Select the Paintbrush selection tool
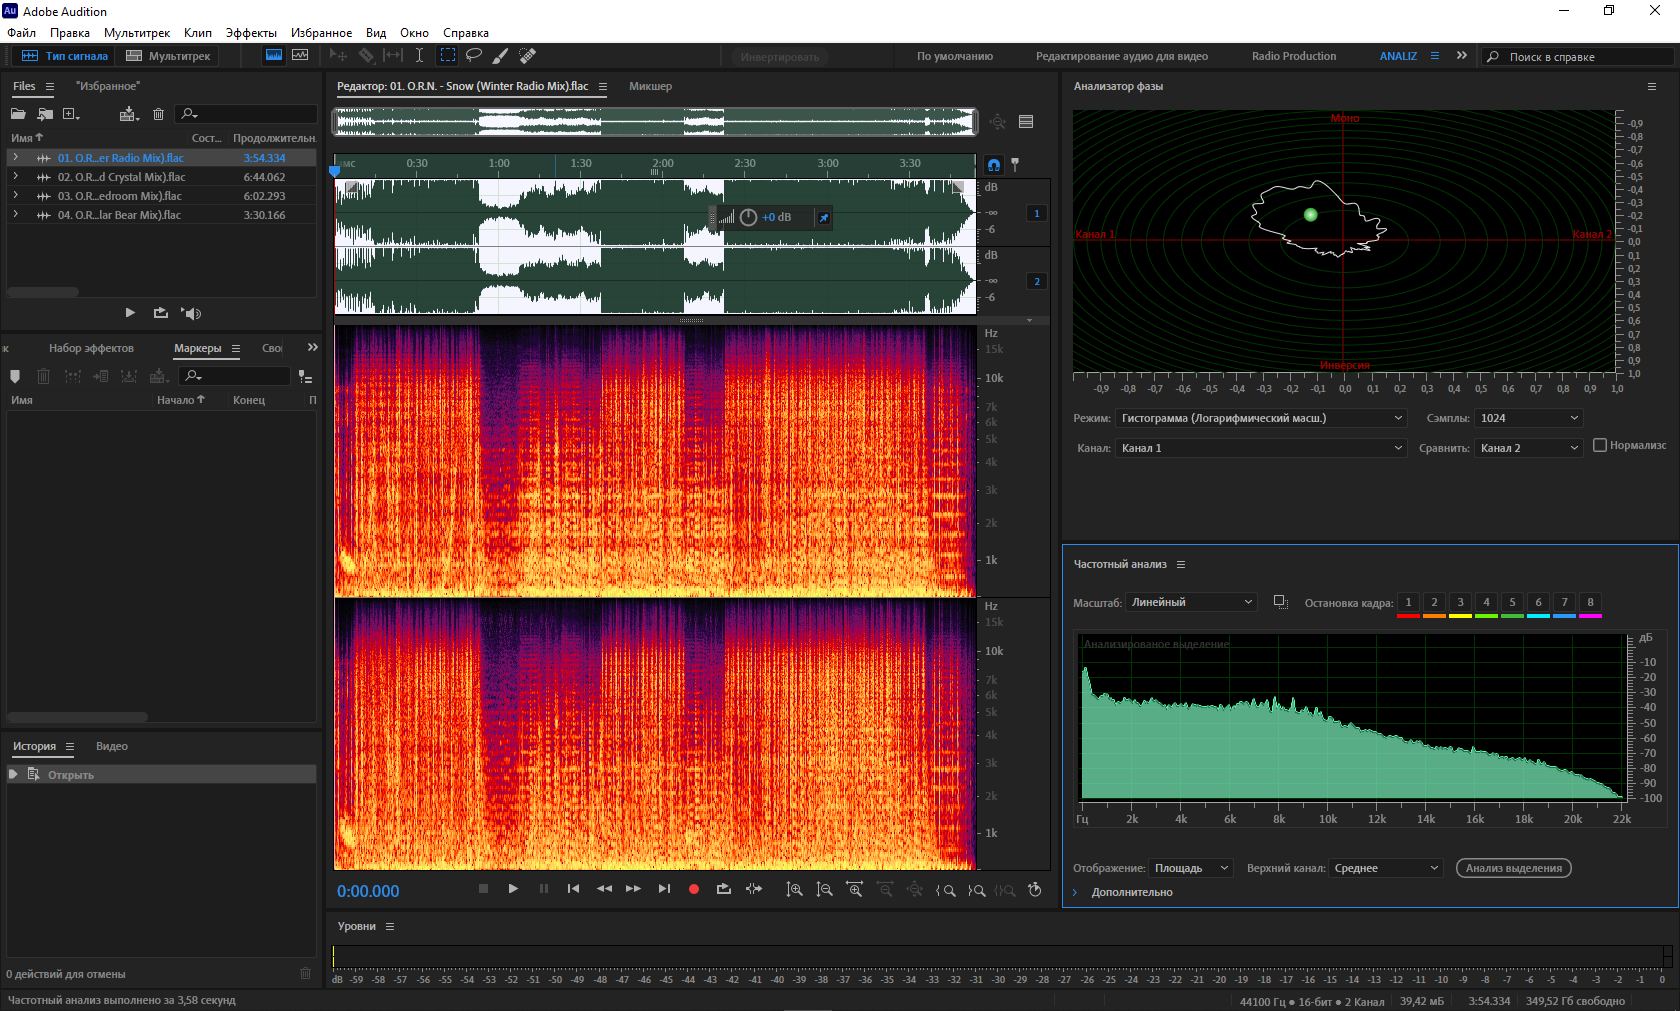Screen dimensions: 1680x1011 500,56
